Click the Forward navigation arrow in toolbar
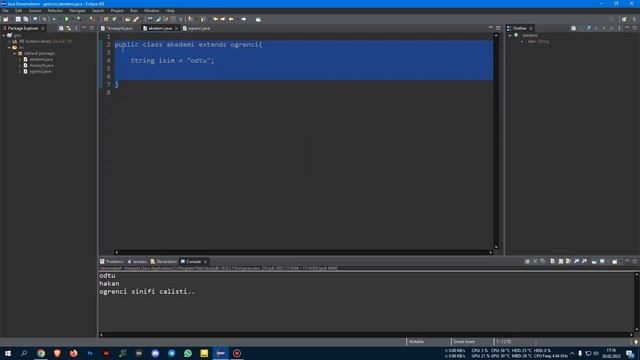Viewport: 640px width, 360px height. click(244, 19)
